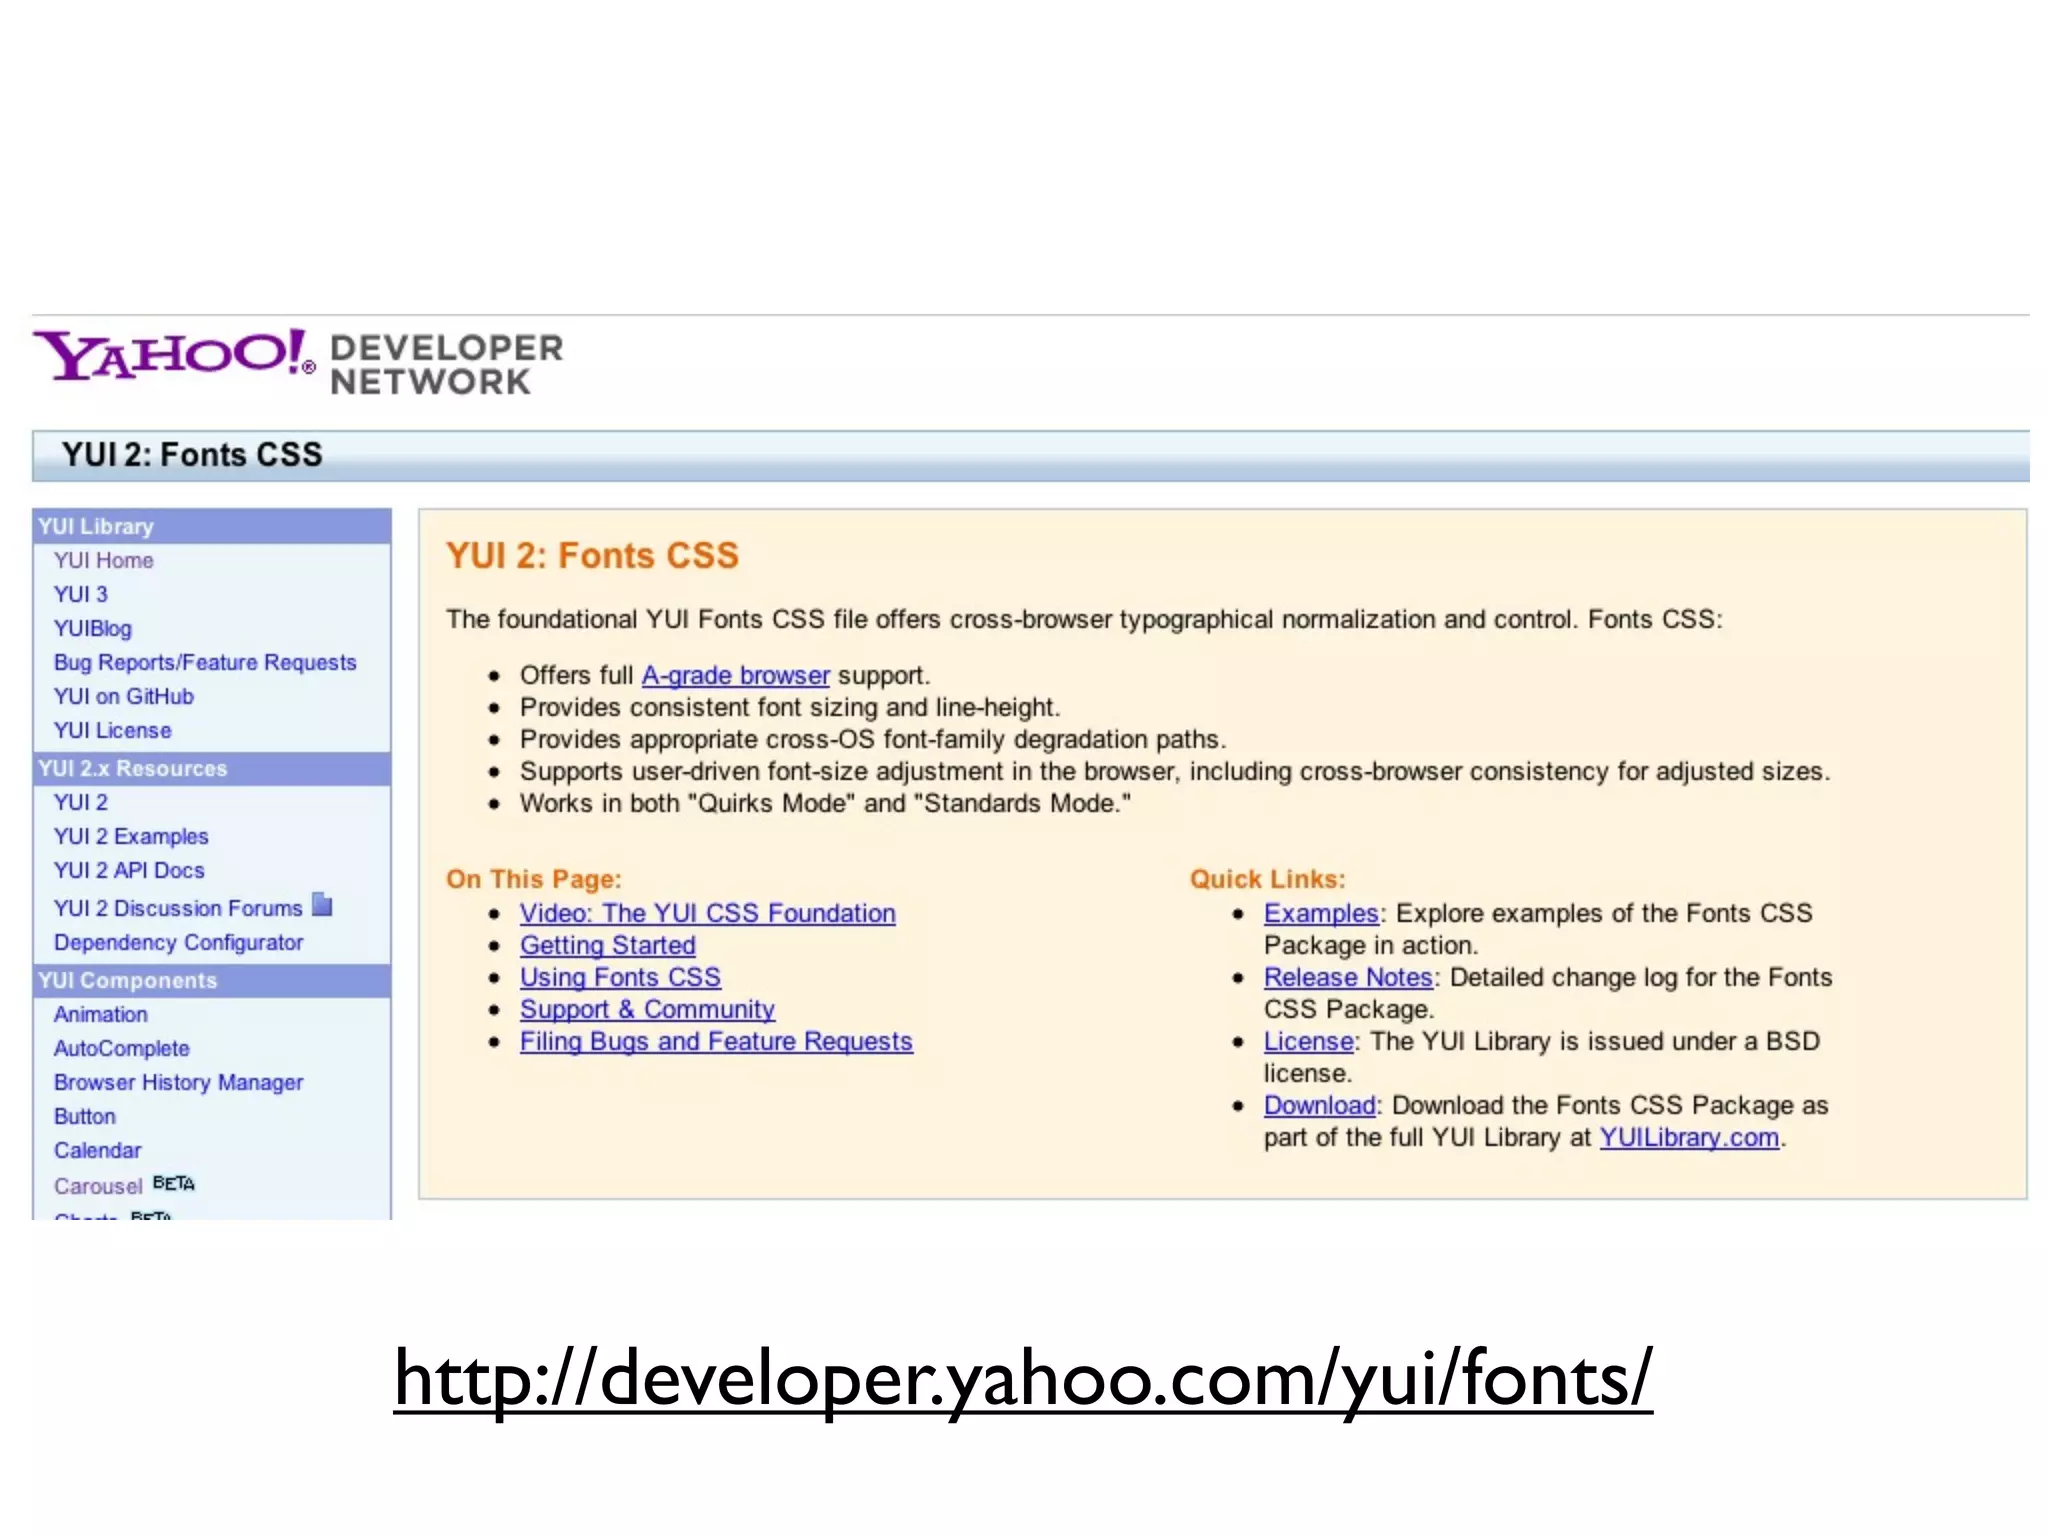Jump to Getting Started section

608,945
